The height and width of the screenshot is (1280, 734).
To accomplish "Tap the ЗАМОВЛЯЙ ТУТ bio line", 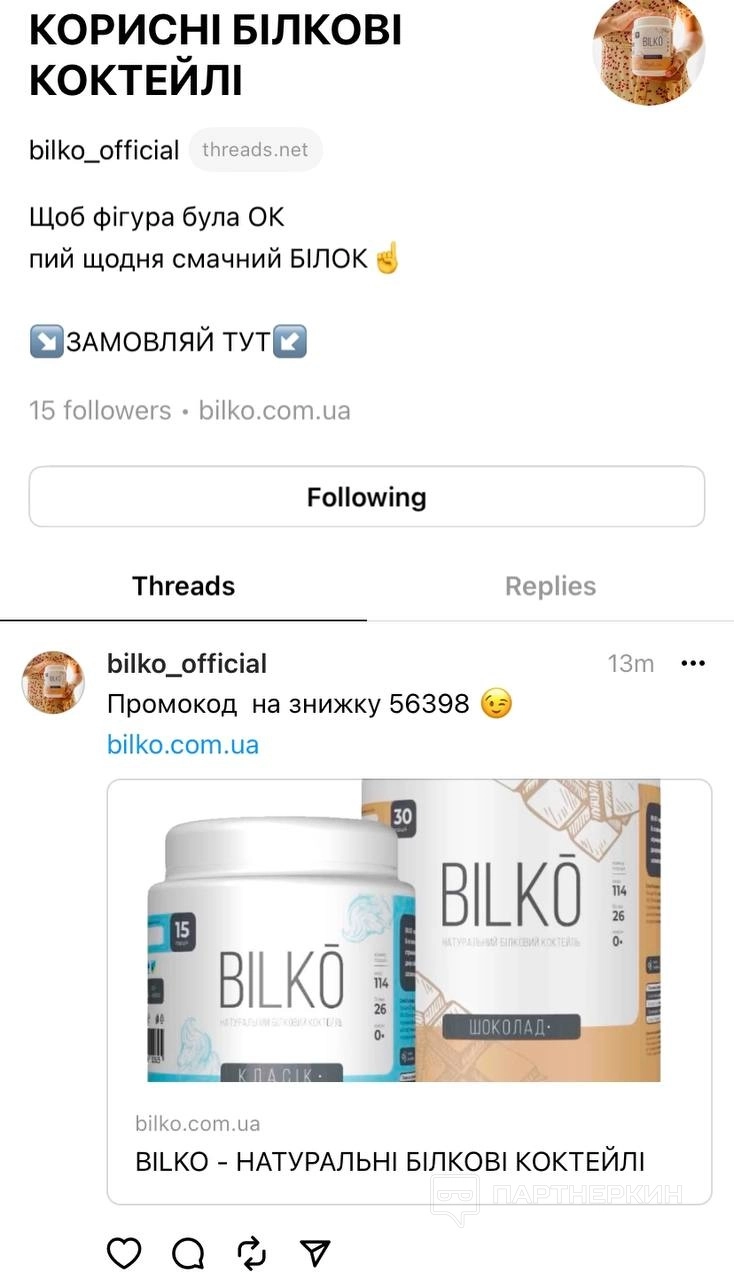I will click(168, 342).
